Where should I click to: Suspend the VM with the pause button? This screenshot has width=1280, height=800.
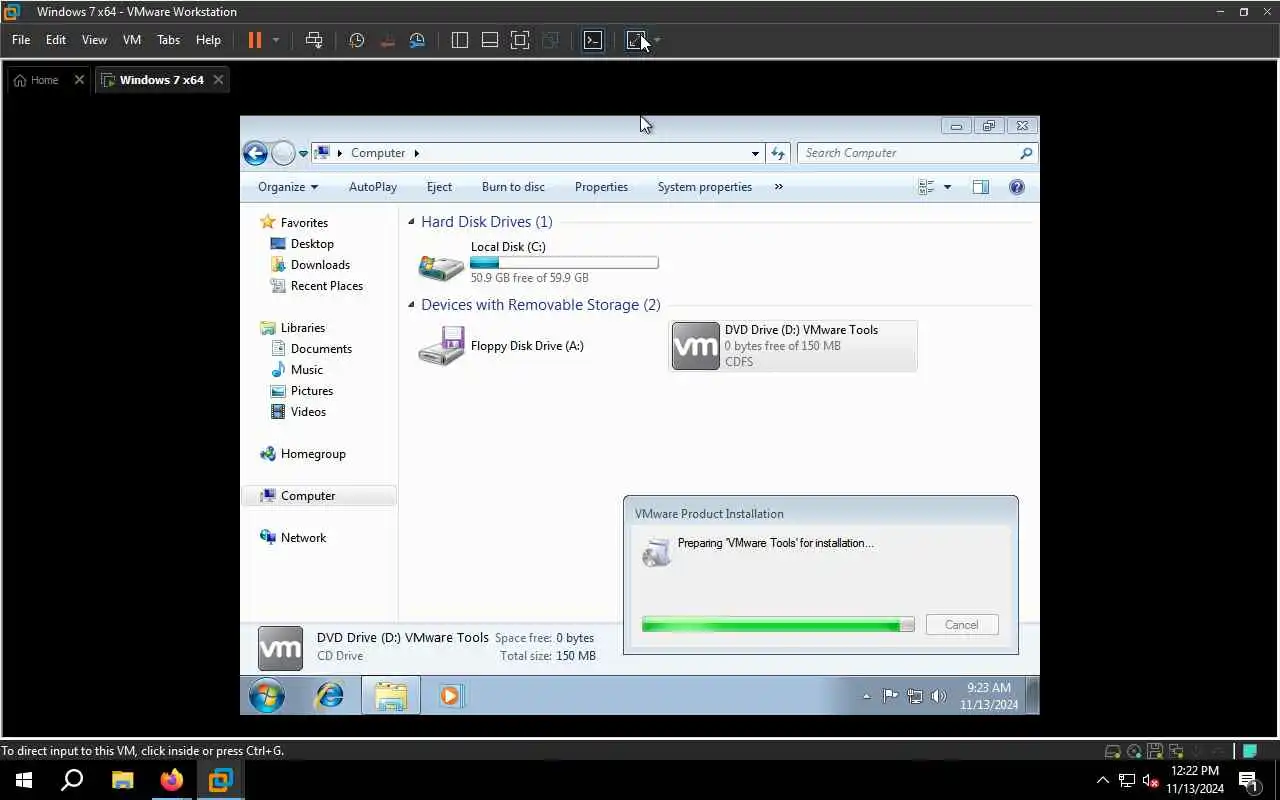tap(254, 40)
